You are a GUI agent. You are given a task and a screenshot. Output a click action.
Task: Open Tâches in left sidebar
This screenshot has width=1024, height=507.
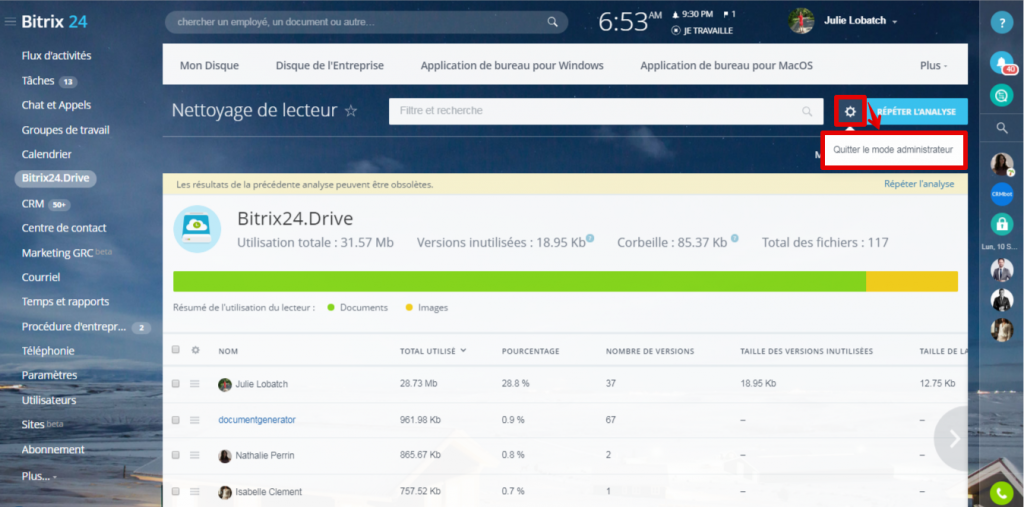point(38,80)
